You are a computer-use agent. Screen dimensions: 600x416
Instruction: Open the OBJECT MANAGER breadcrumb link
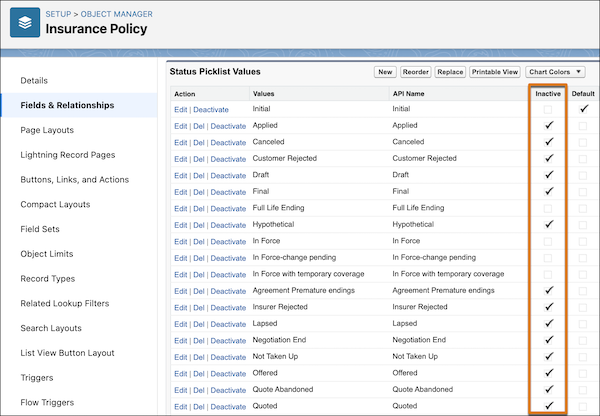coord(116,14)
